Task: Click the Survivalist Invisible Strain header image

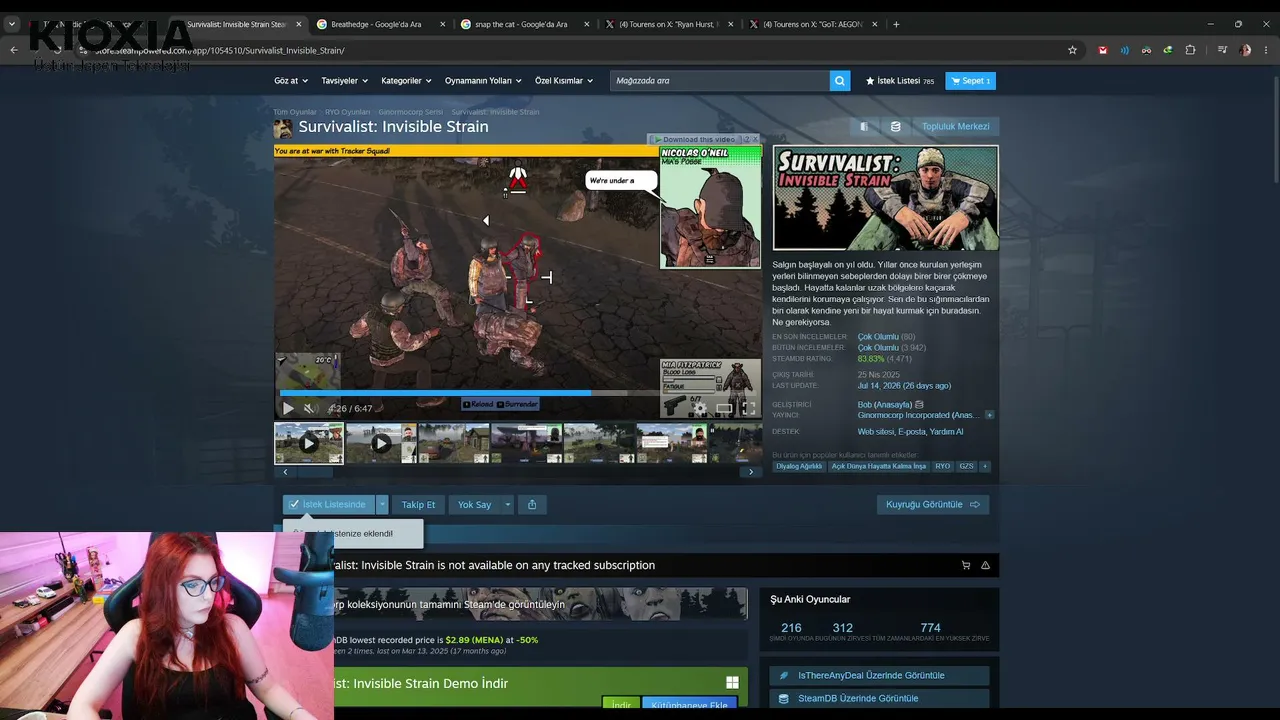Action: (x=885, y=198)
